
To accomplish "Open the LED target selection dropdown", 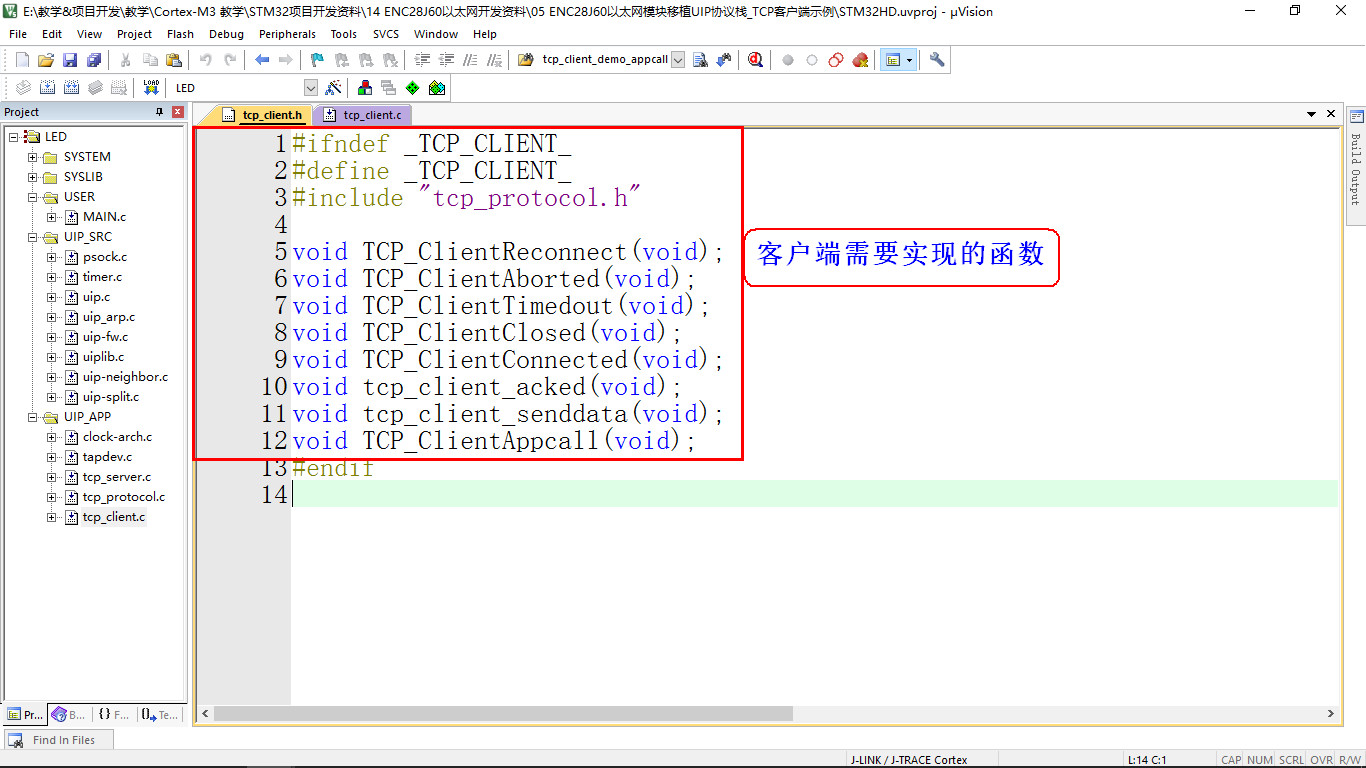I will (310, 88).
